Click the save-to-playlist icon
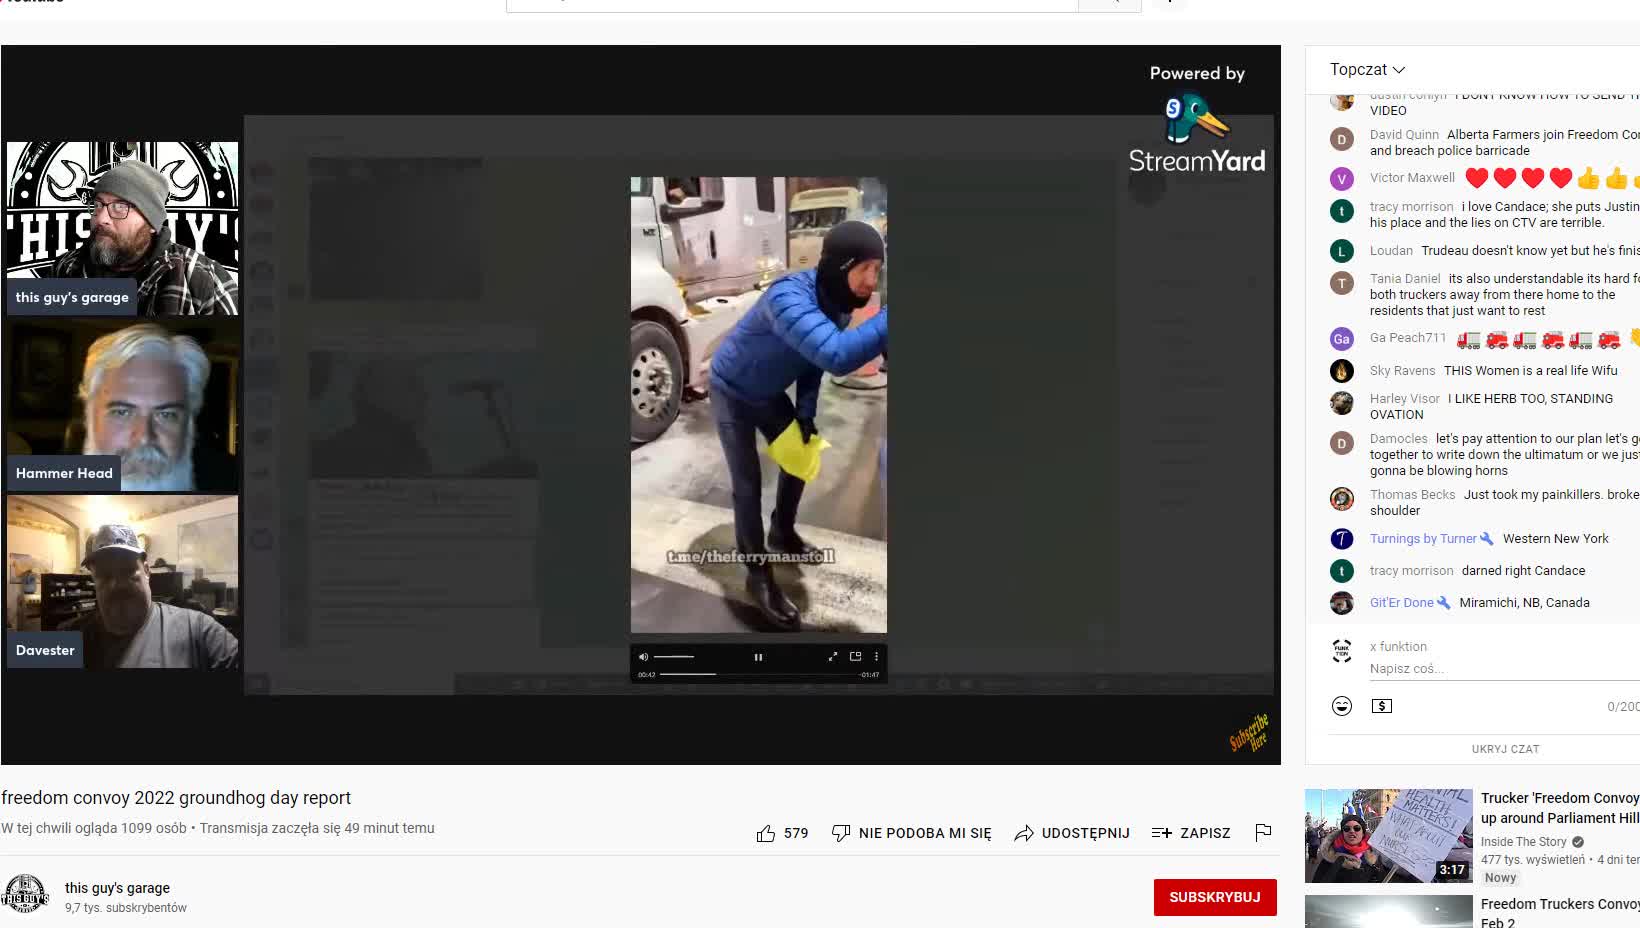1640x928 pixels. [x=1161, y=833]
